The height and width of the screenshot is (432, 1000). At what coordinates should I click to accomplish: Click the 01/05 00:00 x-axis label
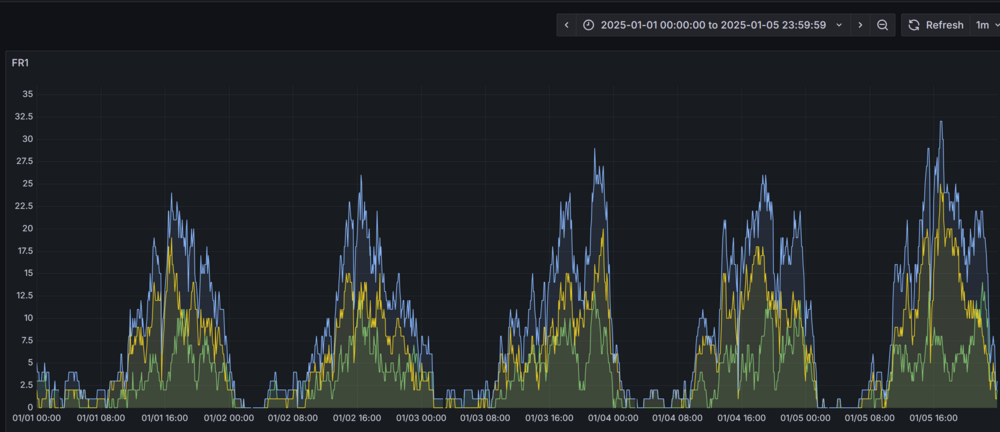[806, 418]
